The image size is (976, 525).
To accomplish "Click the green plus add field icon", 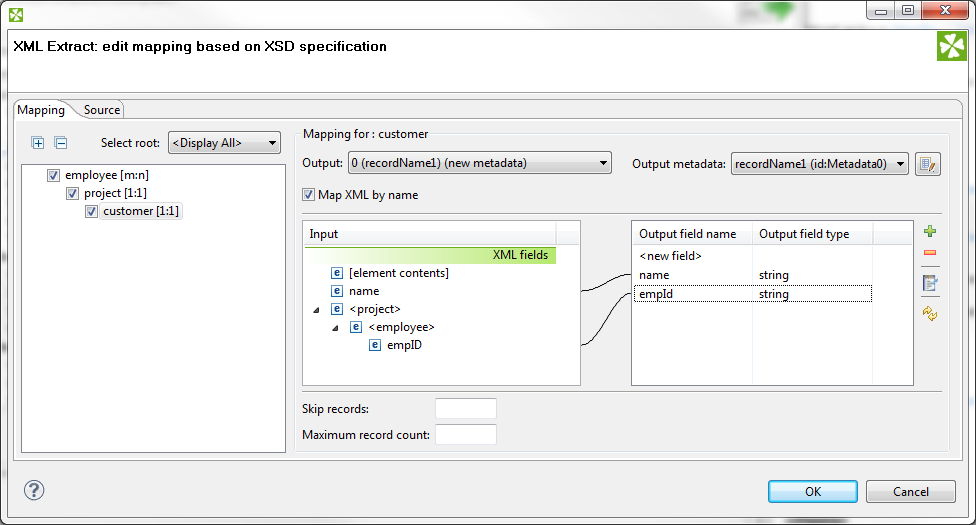I will [930, 232].
